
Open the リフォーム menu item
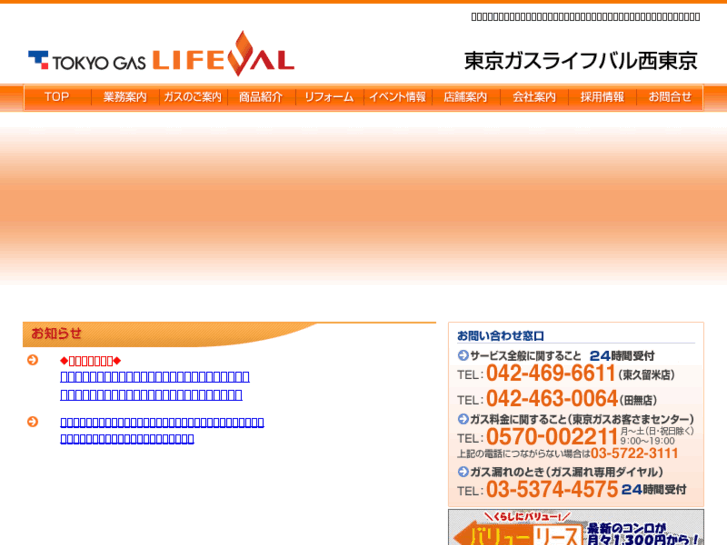pos(329,97)
